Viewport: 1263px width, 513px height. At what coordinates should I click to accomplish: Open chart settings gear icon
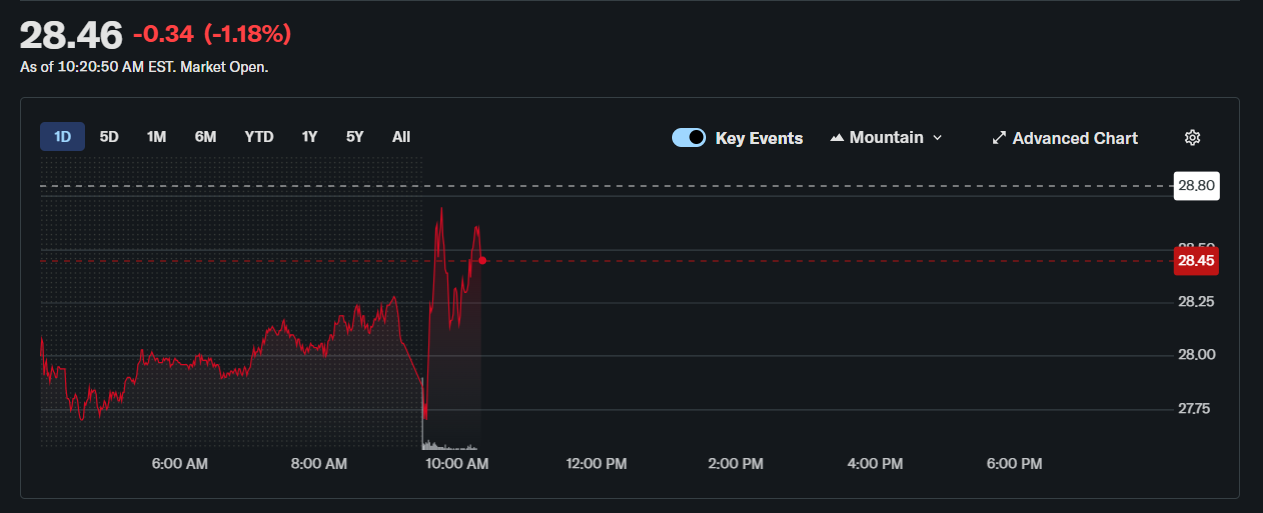pos(1192,138)
